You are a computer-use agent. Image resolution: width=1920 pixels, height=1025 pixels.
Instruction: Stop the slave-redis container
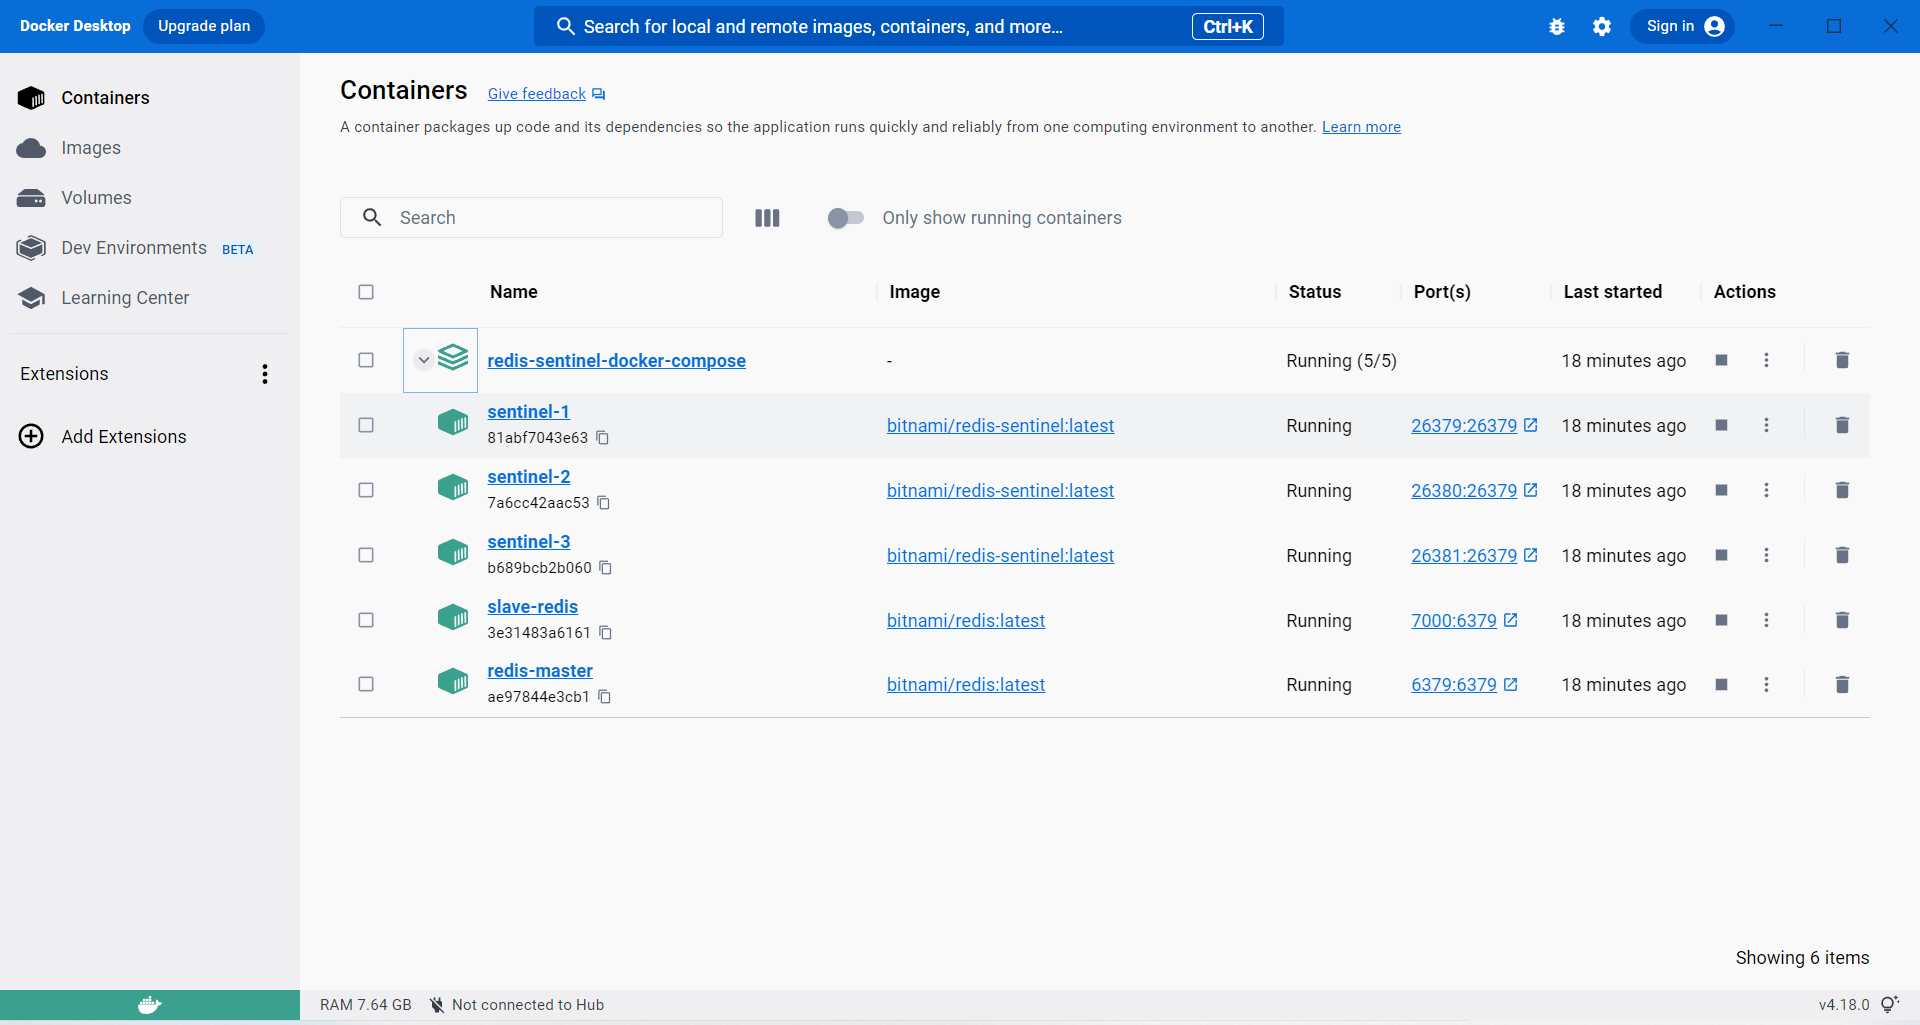pyautogui.click(x=1721, y=620)
